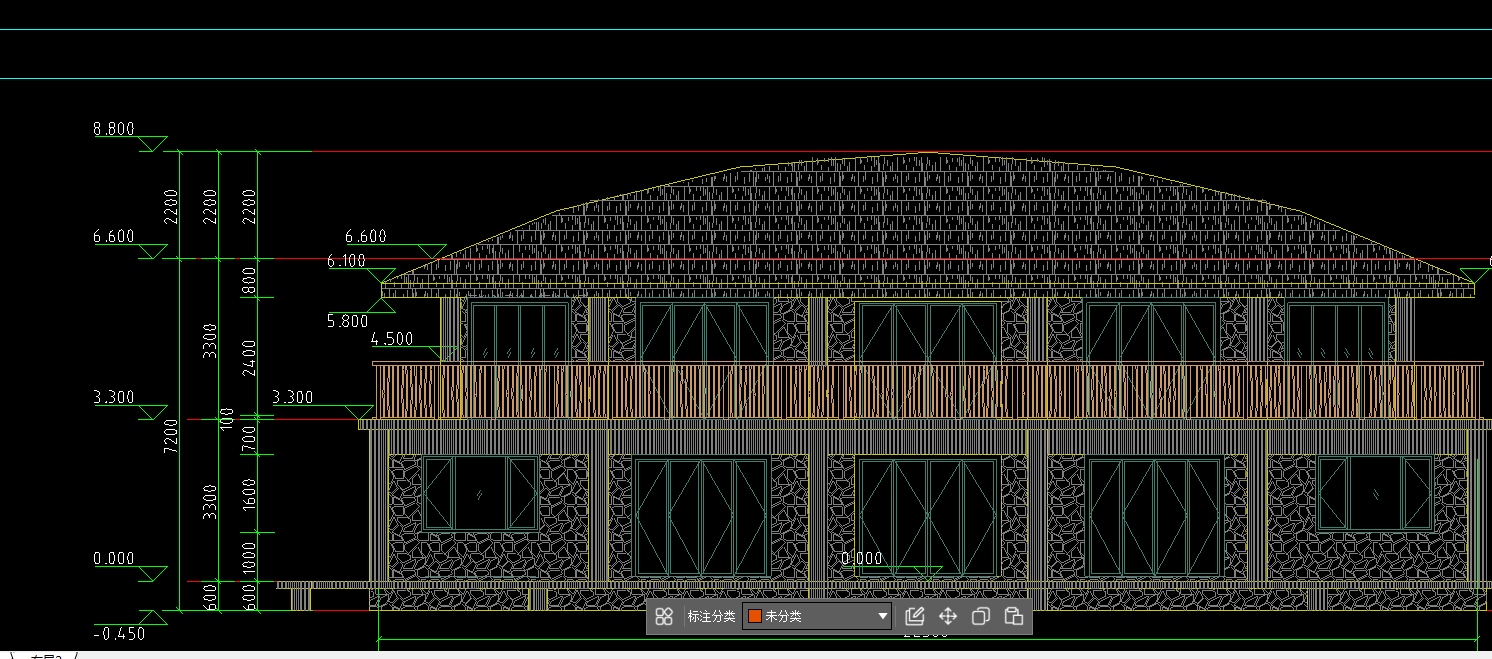The width and height of the screenshot is (1492, 659).
Task: Select the move four-arrow icon
Action: [947, 616]
